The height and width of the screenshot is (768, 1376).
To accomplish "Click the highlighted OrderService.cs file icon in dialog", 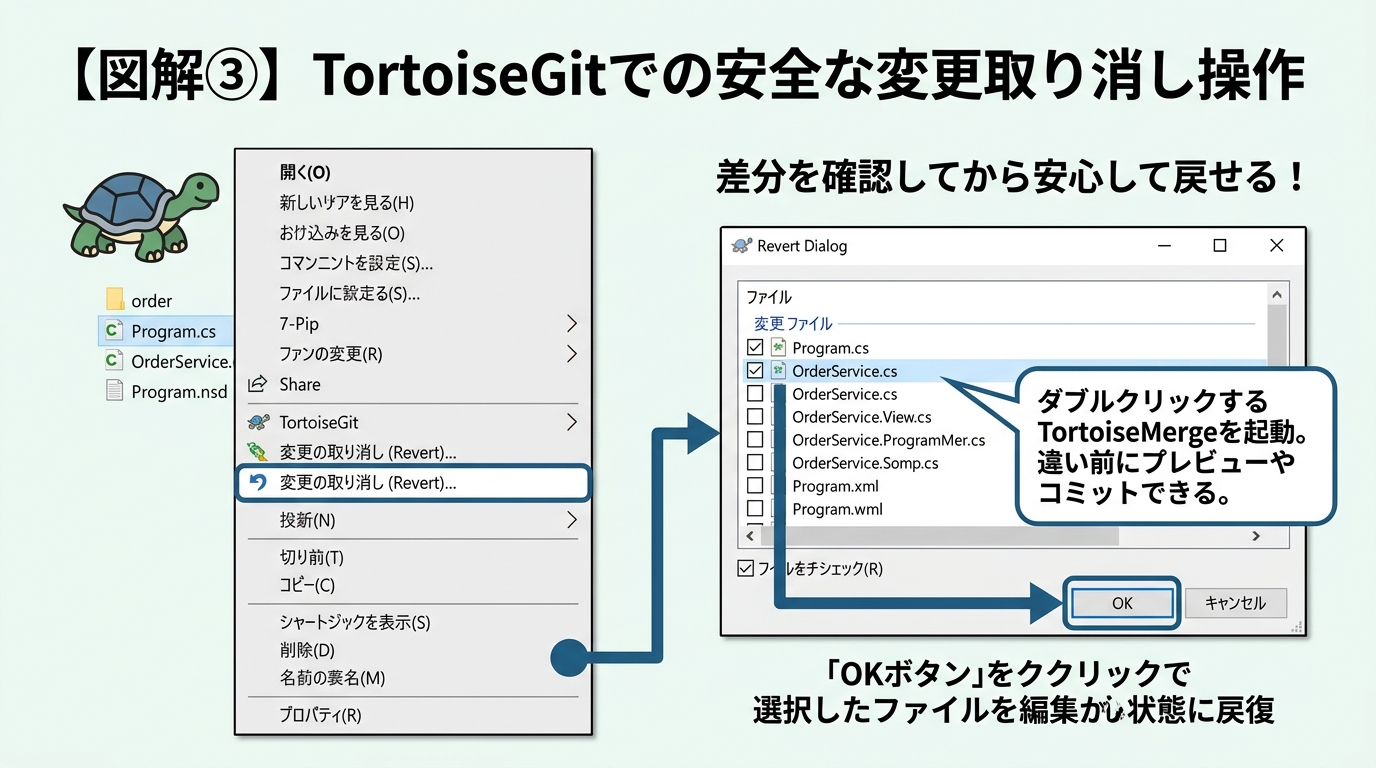I will (x=778, y=371).
